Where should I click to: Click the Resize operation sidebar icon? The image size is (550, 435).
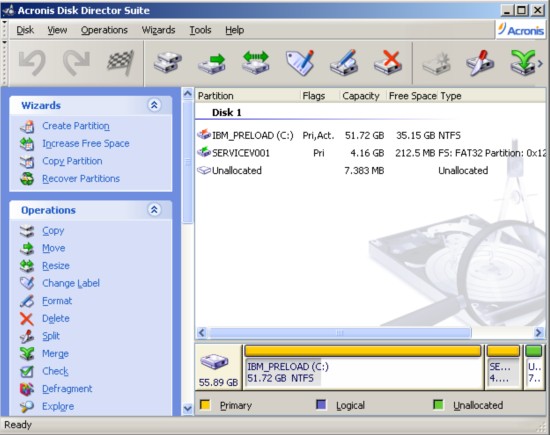27,266
